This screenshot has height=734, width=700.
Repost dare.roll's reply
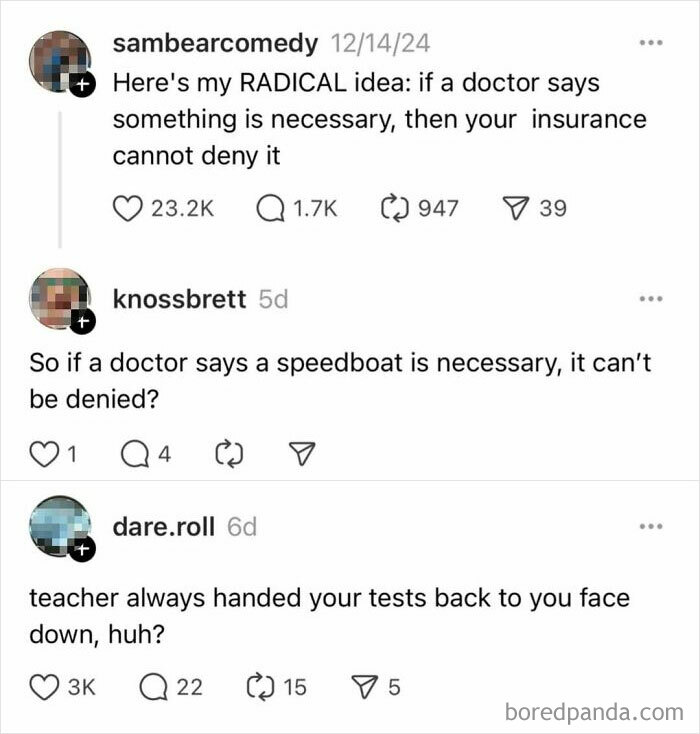[x=257, y=687]
